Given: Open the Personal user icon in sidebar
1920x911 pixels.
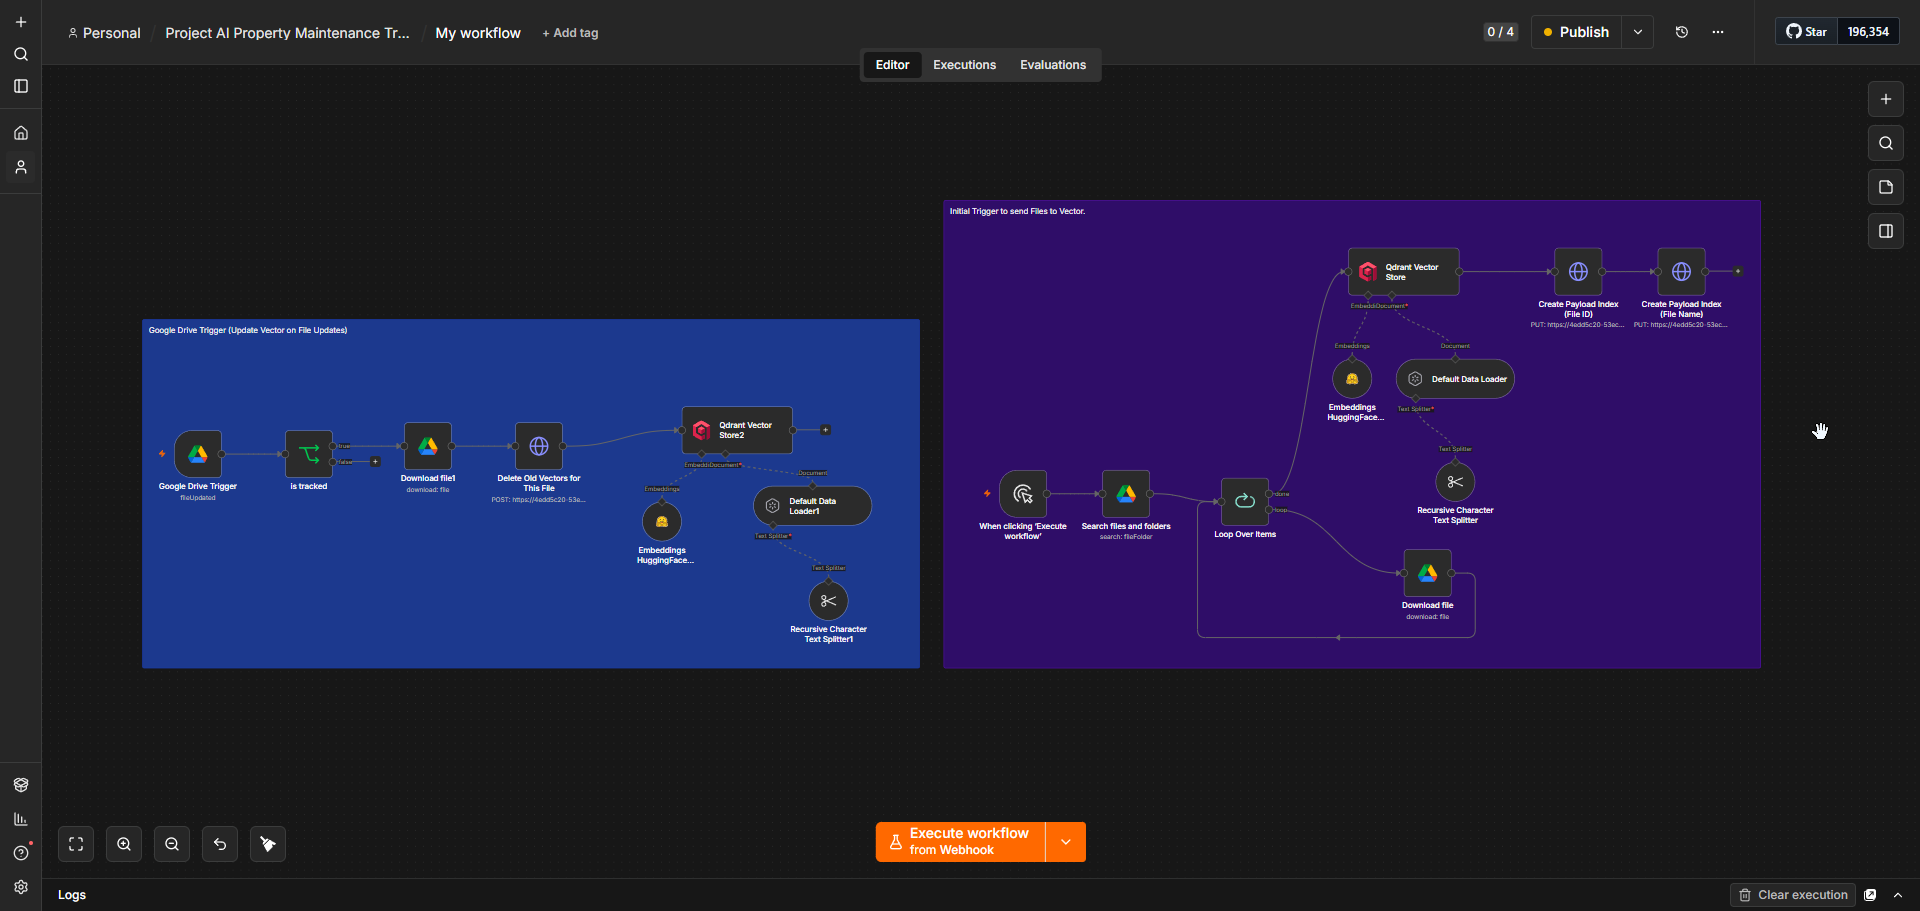Looking at the screenshot, I should 21,167.
